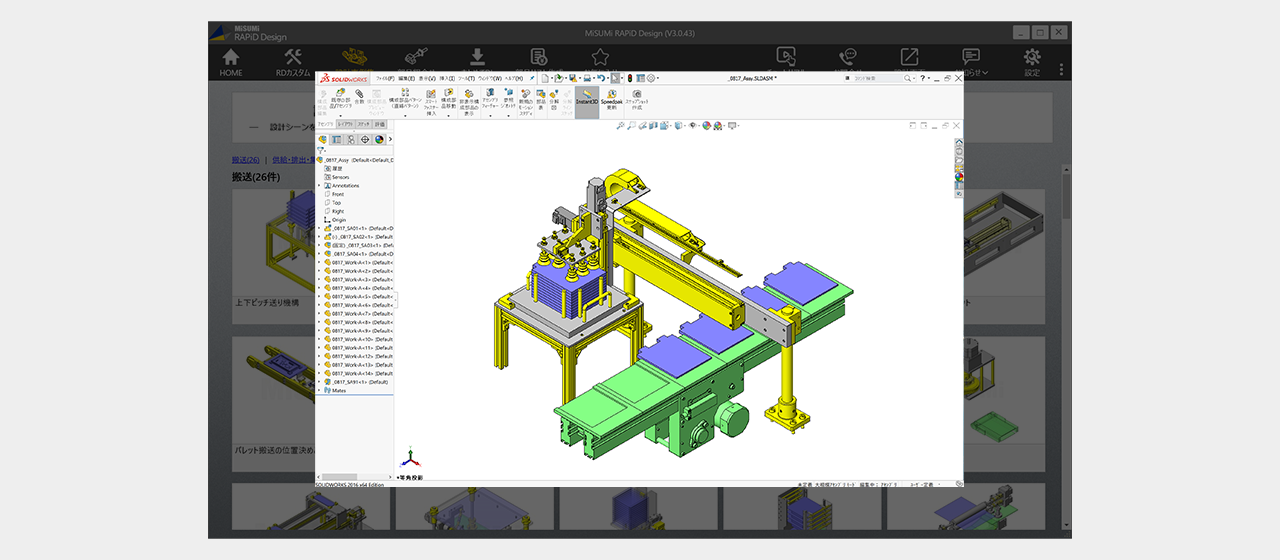Click the Zoom to Fit magnifier icon
The width and height of the screenshot is (1280, 560).
click(621, 126)
